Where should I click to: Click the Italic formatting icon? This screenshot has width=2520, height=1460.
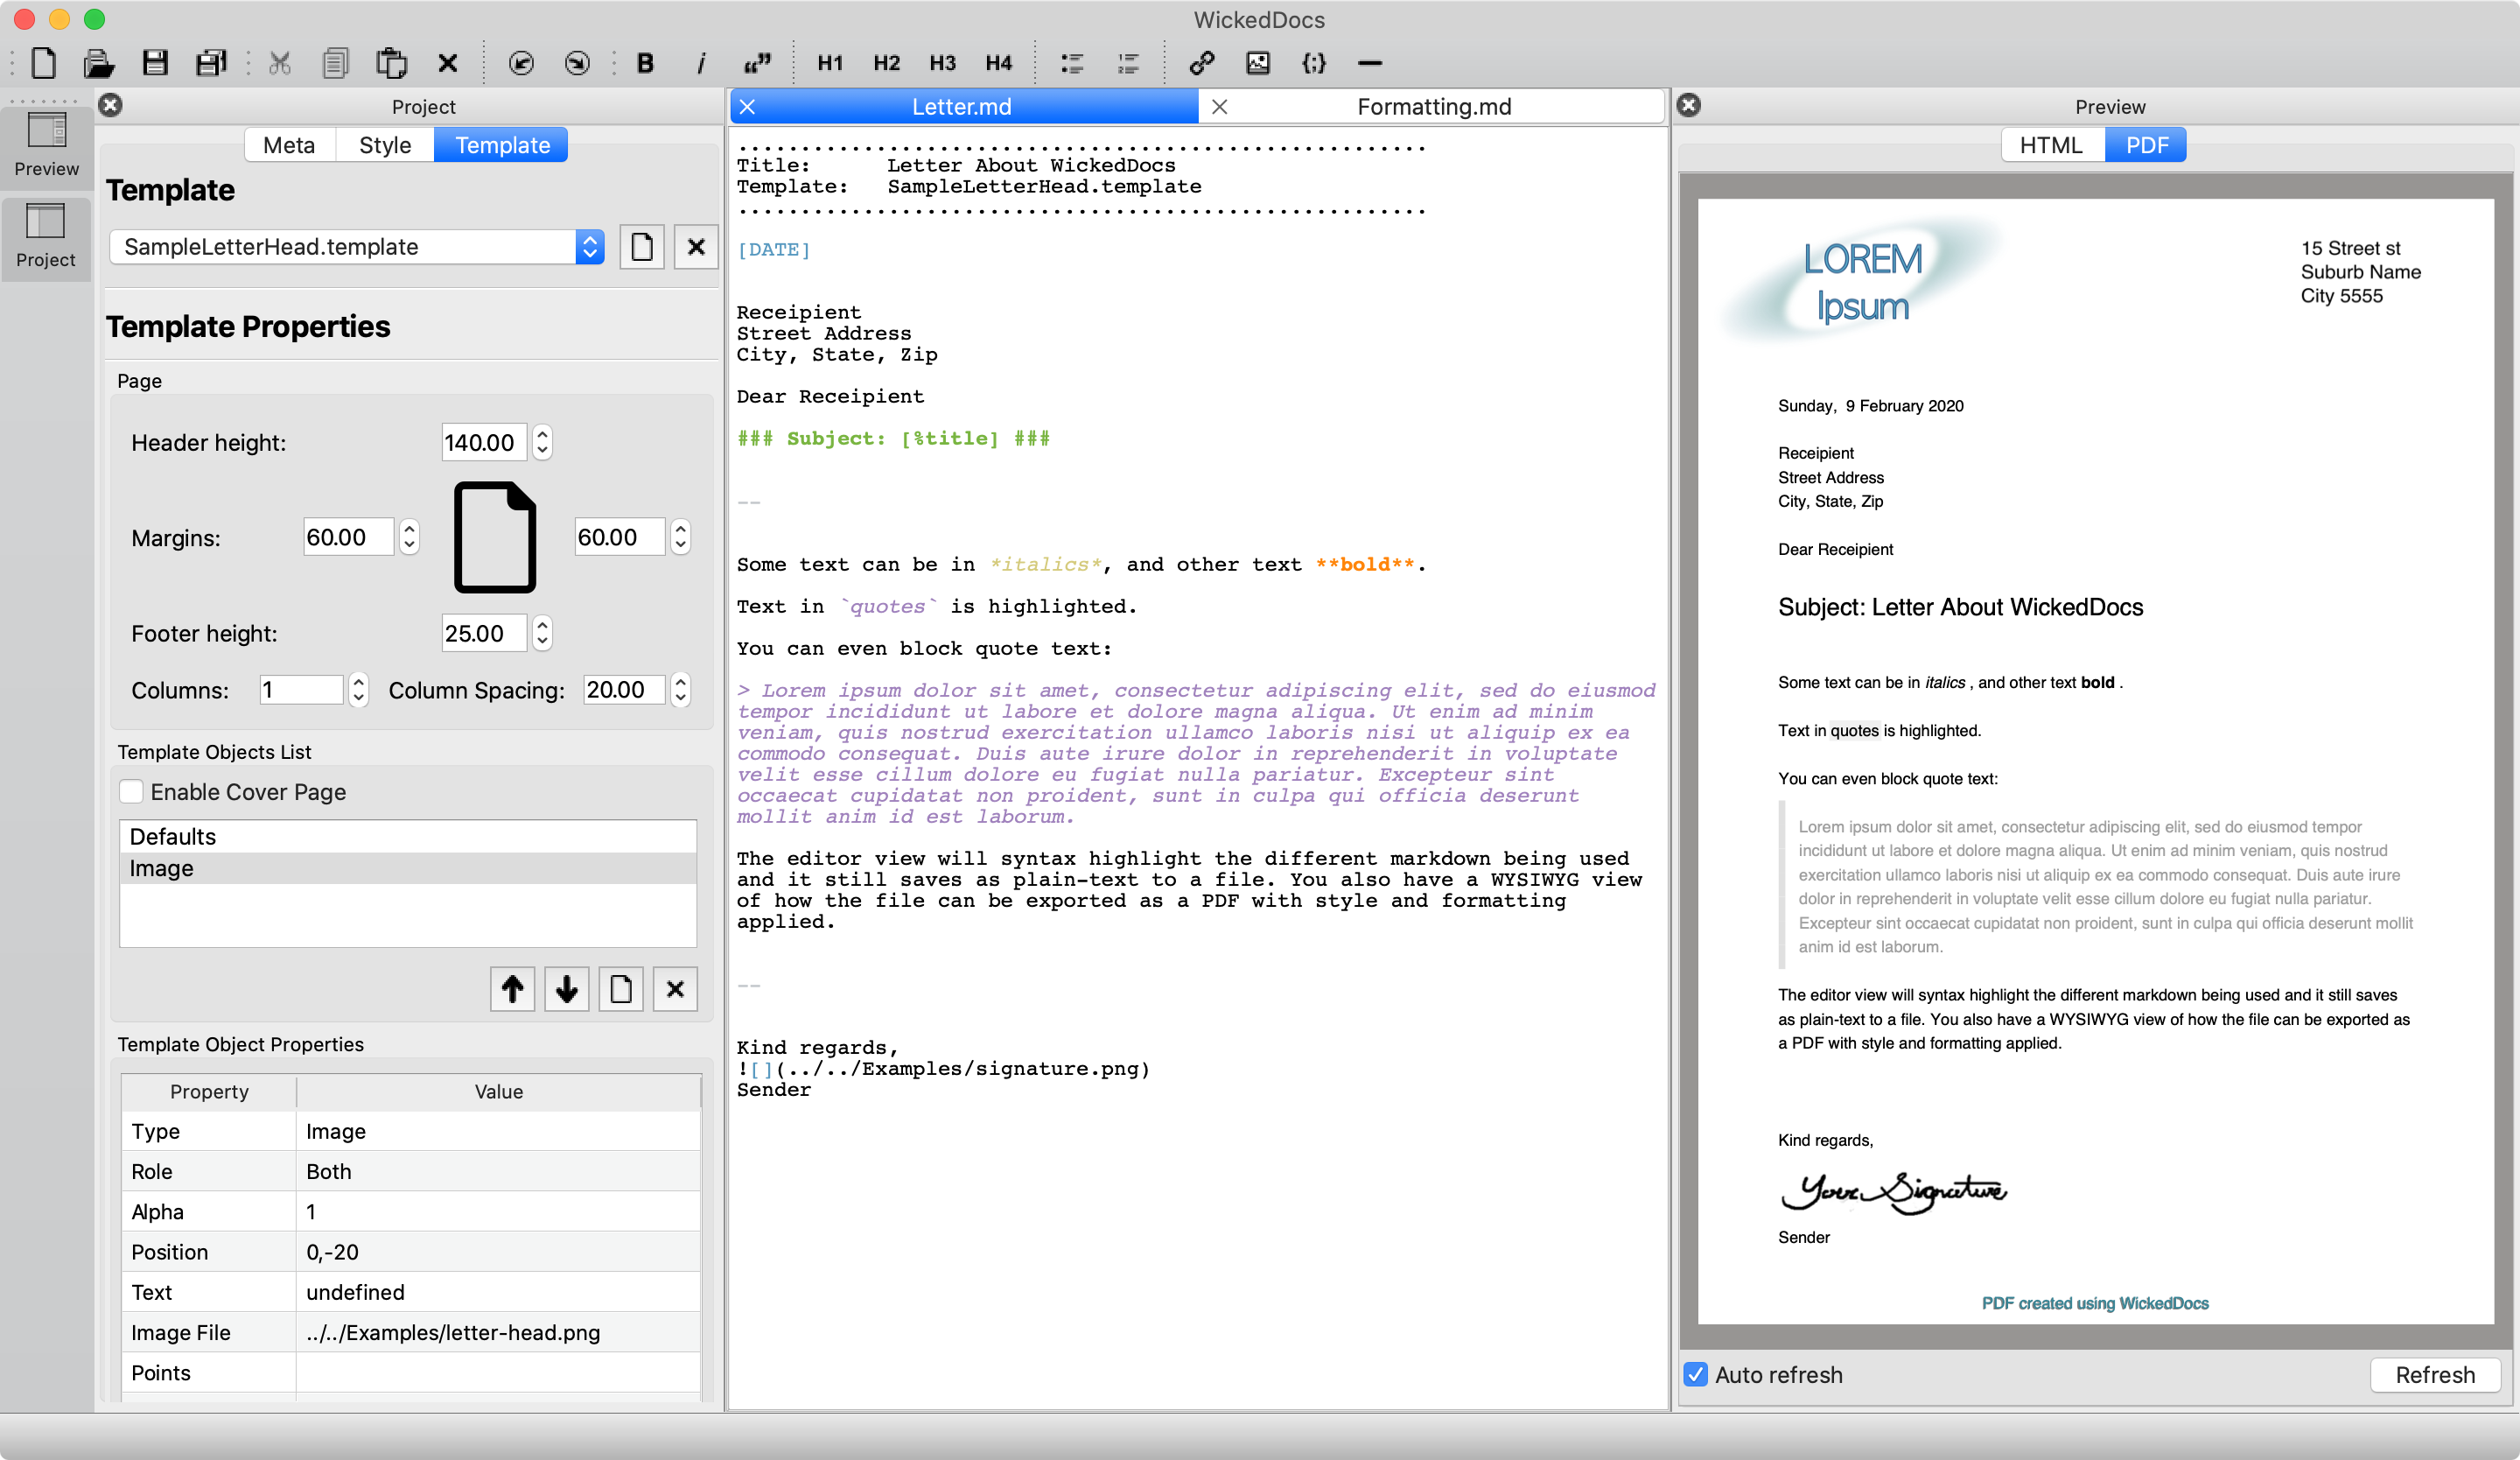[701, 63]
